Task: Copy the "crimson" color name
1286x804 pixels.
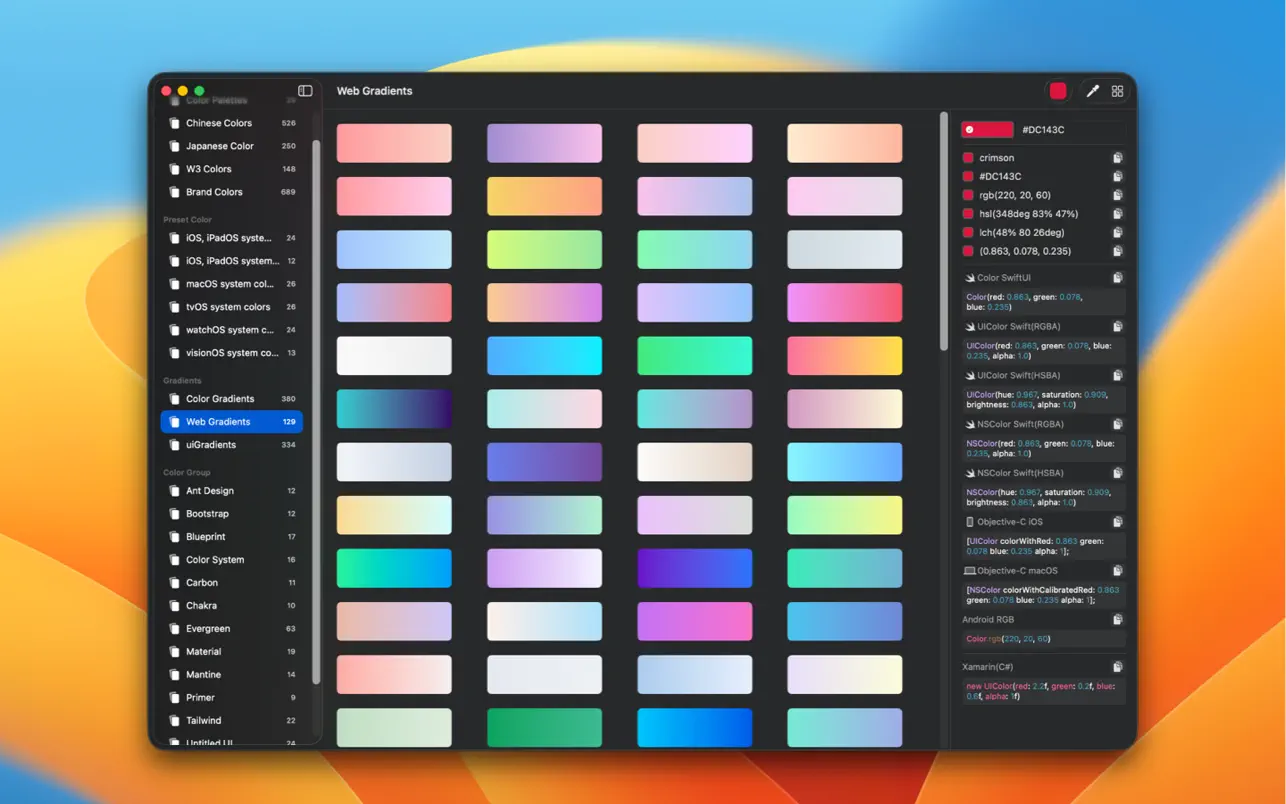Action: point(1117,157)
